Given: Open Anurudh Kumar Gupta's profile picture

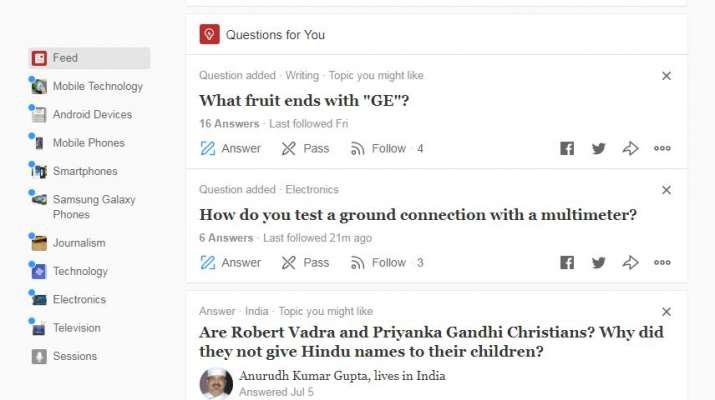Looking at the screenshot, I should click(216, 383).
